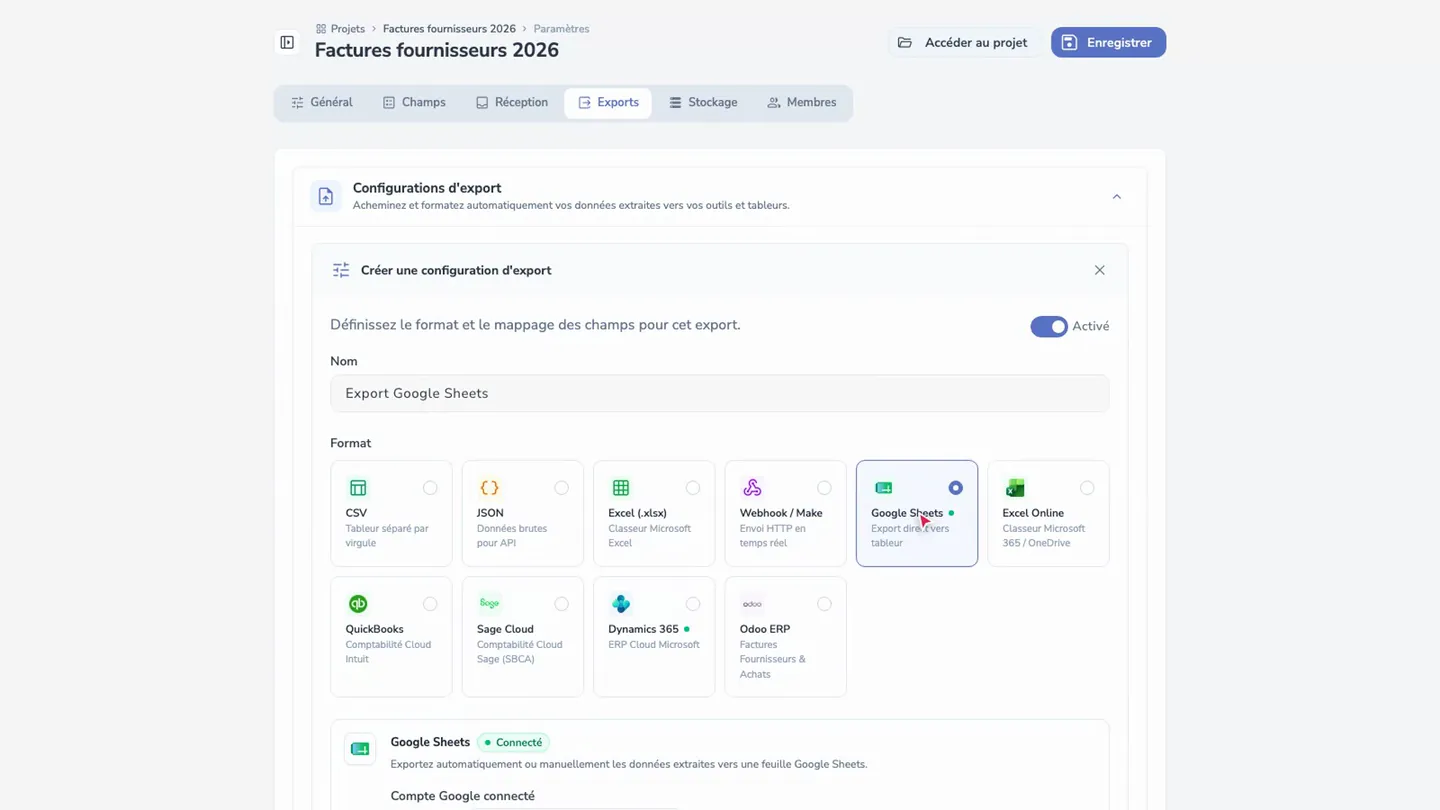Open the Général tab
Screen dimensions: 1440x810
(x=322, y=103)
